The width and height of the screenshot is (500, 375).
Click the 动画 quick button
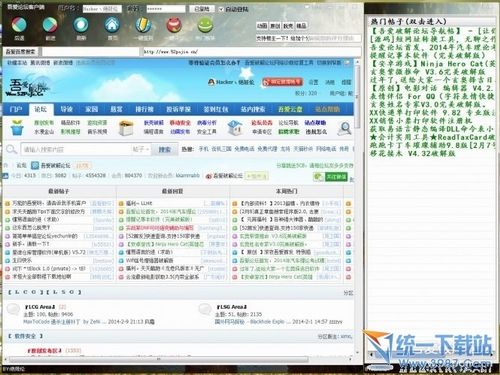tap(262, 26)
